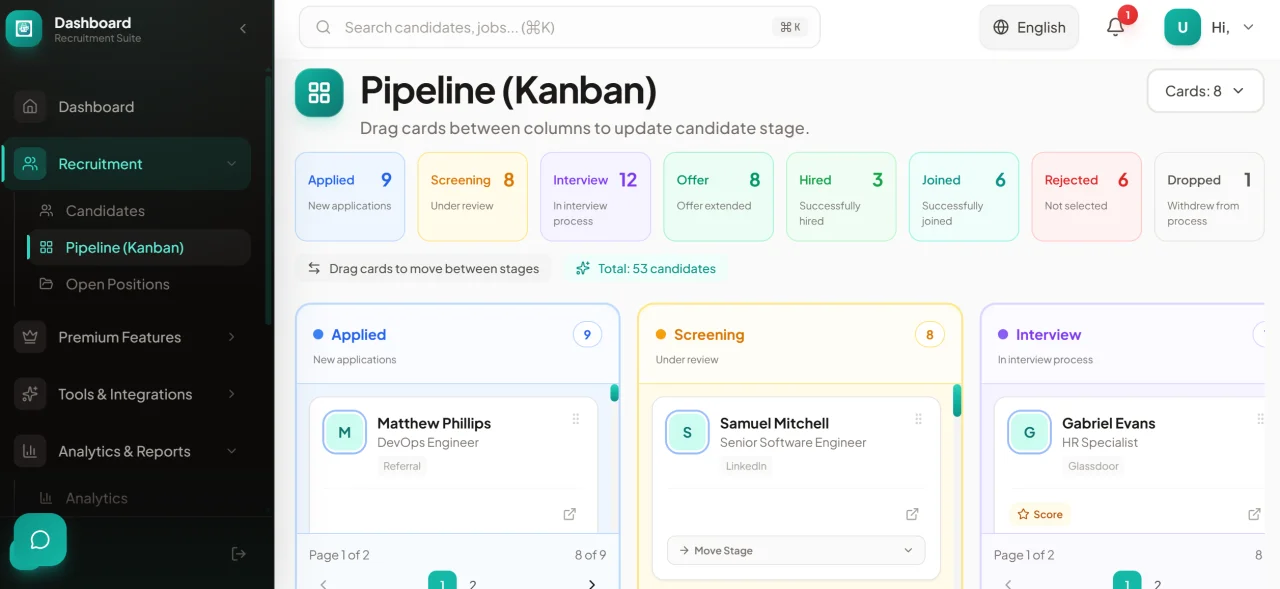
Task: Open Samuel Mitchell card external link icon
Action: tap(912, 514)
